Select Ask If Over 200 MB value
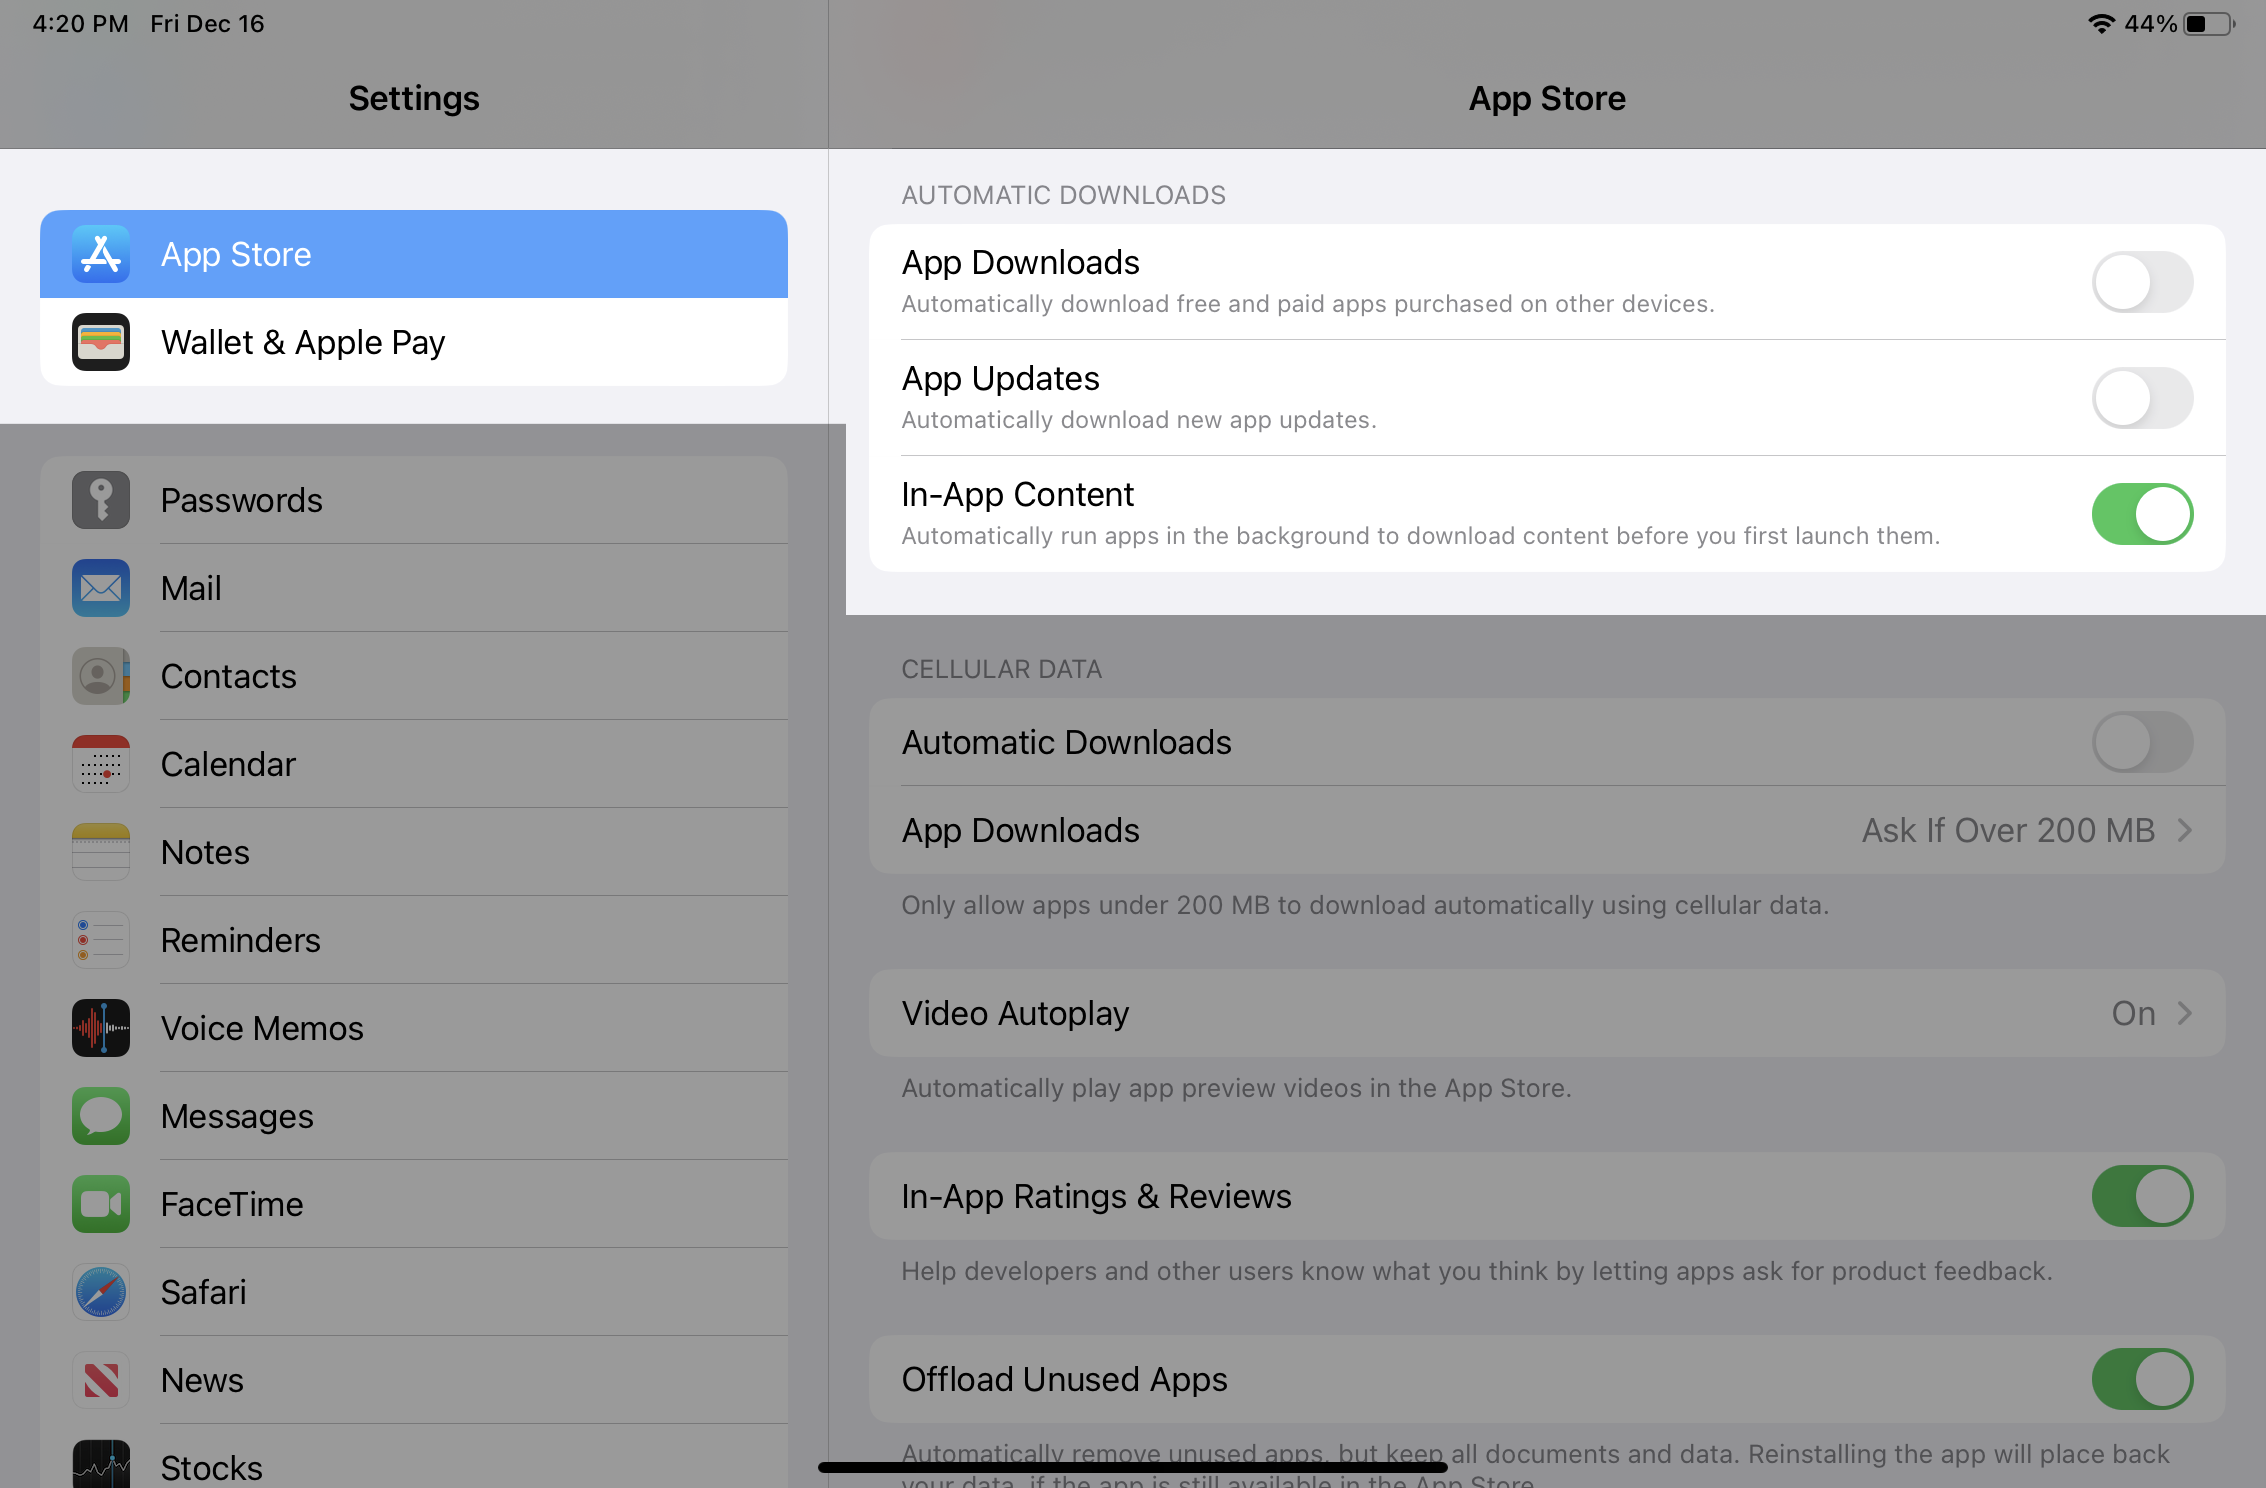Image resolution: width=2266 pixels, height=1488 pixels. click(x=2008, y=830)
